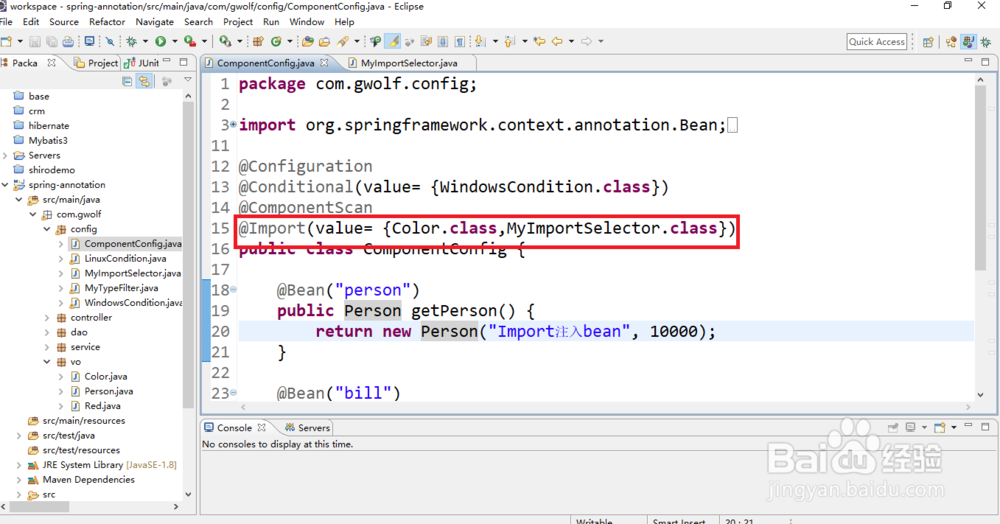
Task: Switch to Java perspective icon
Action: pyautogui.click(x=968, y=41)
